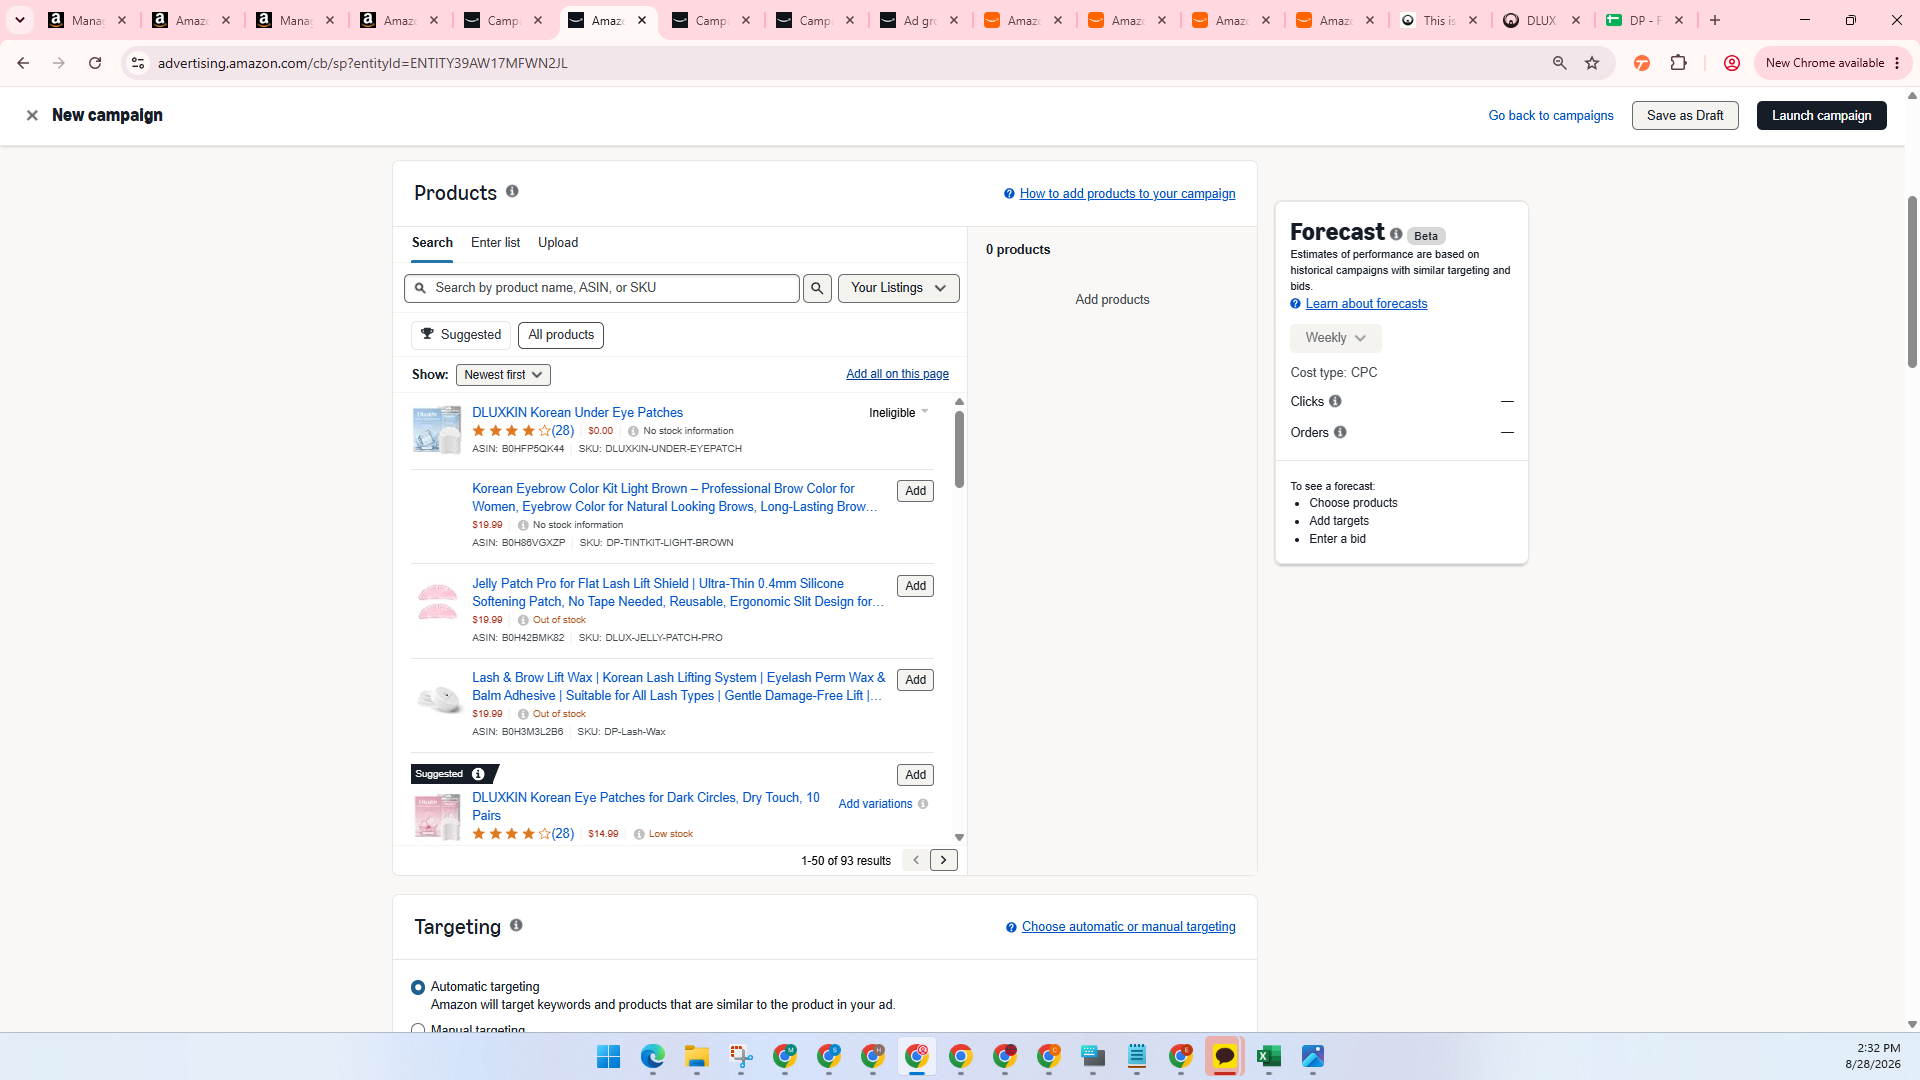Click Save as Draft button
The height and width of the screenshot is (1080, 1920).
(x=1685, y=116)
